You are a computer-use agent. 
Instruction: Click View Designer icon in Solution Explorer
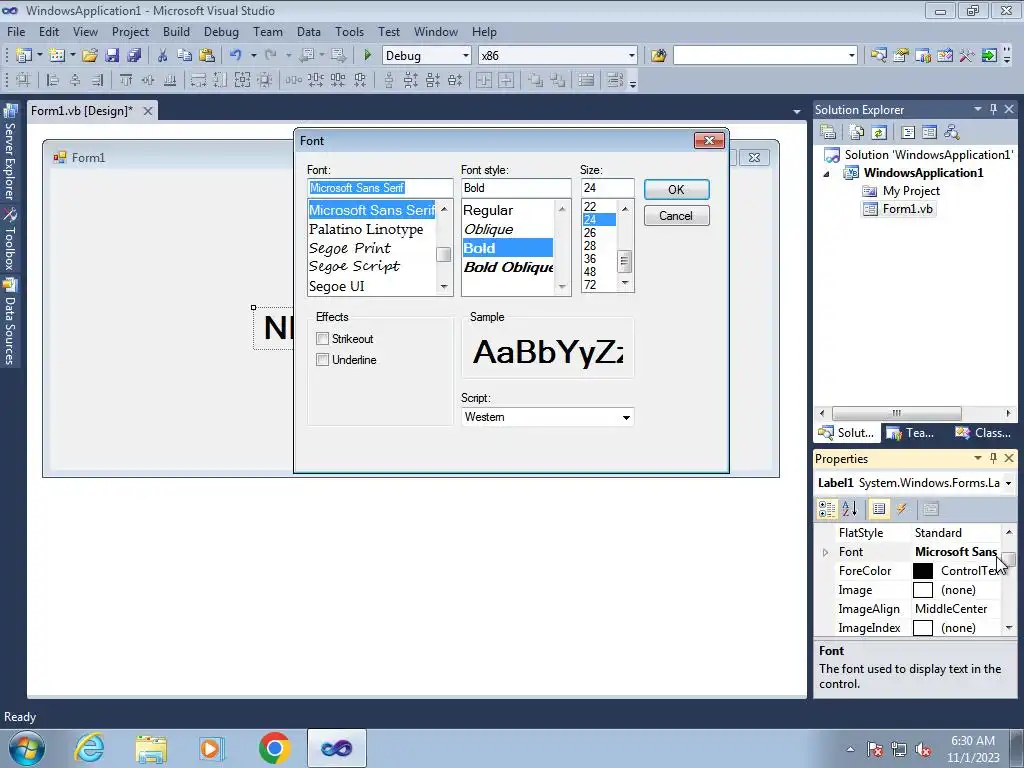[x=929, y=133]
